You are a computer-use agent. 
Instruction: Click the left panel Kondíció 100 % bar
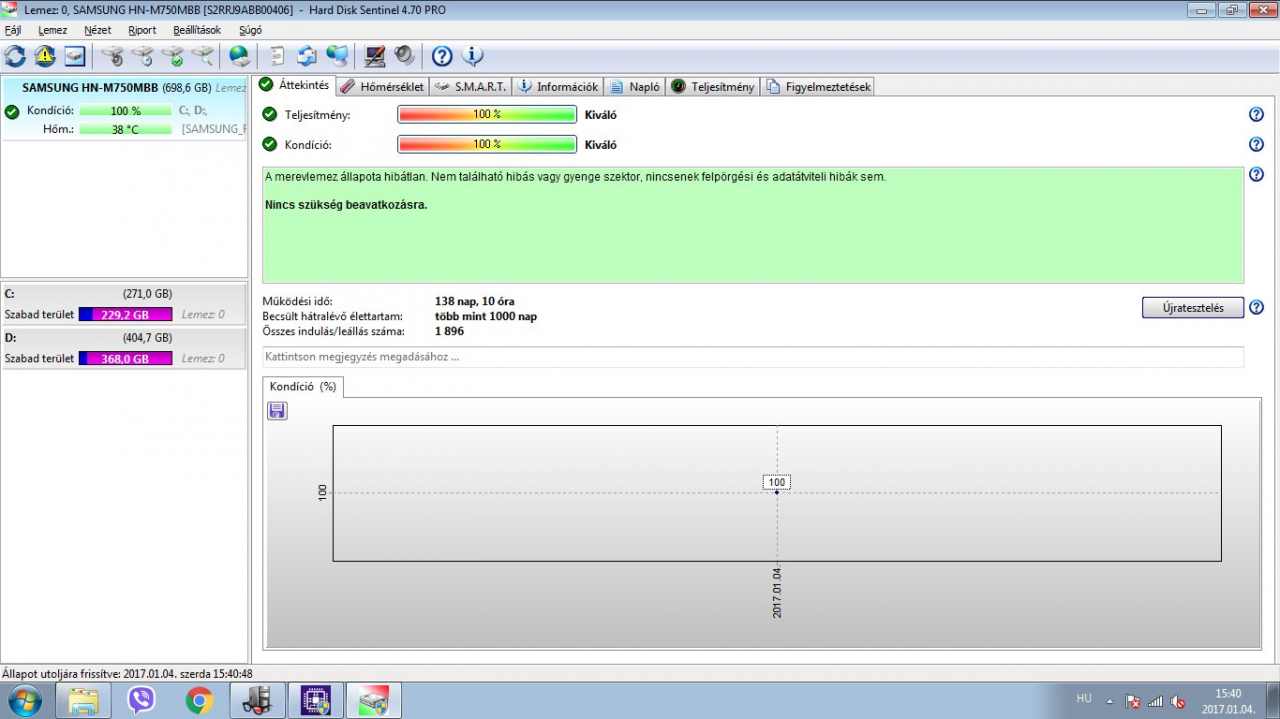125,111
